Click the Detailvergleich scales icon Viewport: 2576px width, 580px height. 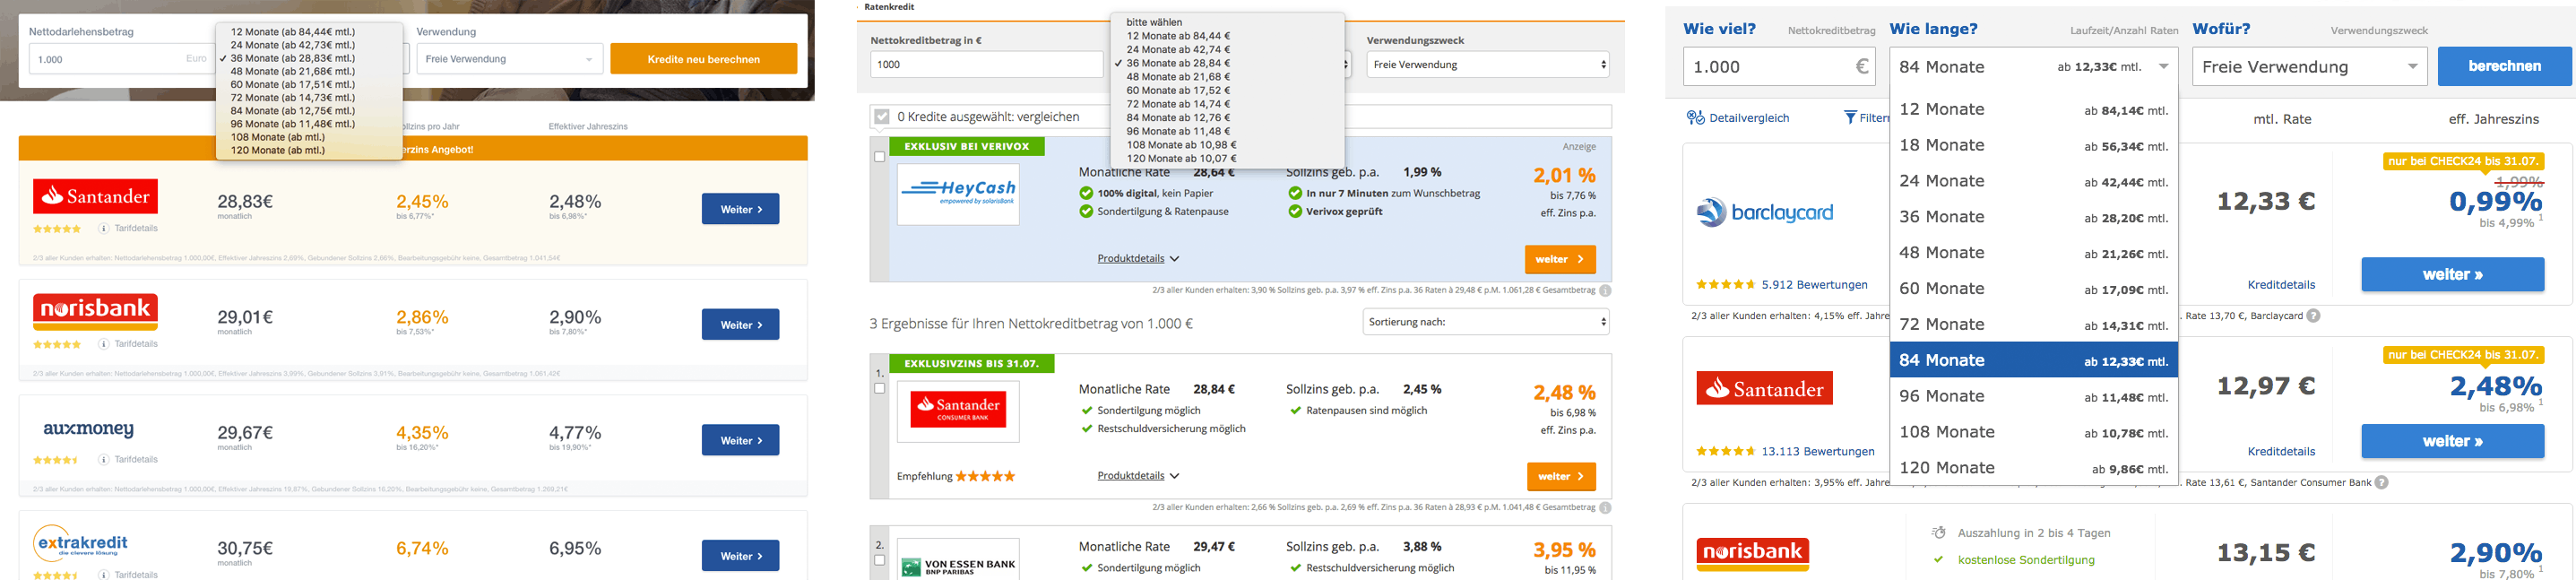tap(1695, 118)
